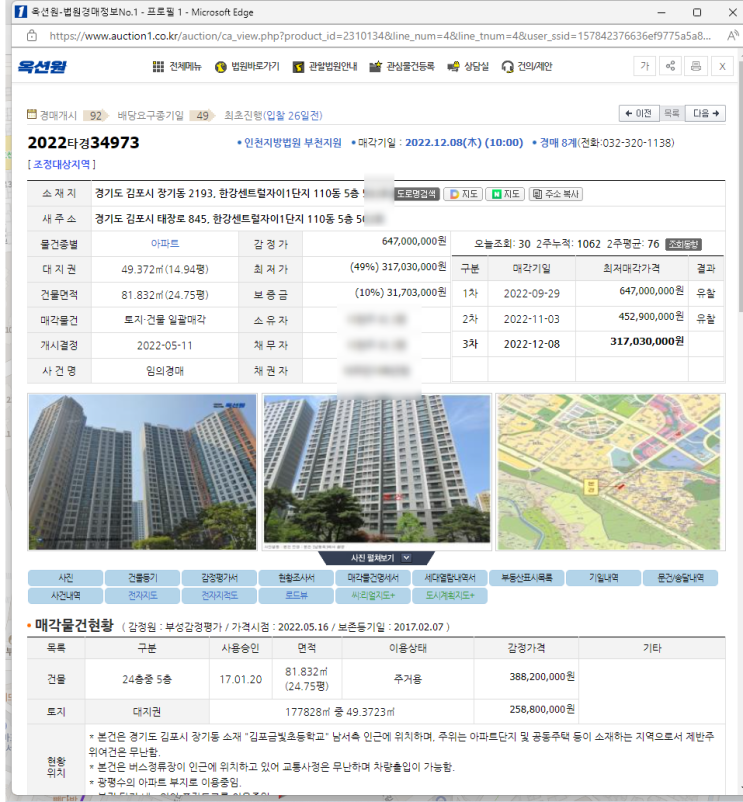Click the 452,900,000원 second round price
Screen dimensions: 743x802
(651, 317)
